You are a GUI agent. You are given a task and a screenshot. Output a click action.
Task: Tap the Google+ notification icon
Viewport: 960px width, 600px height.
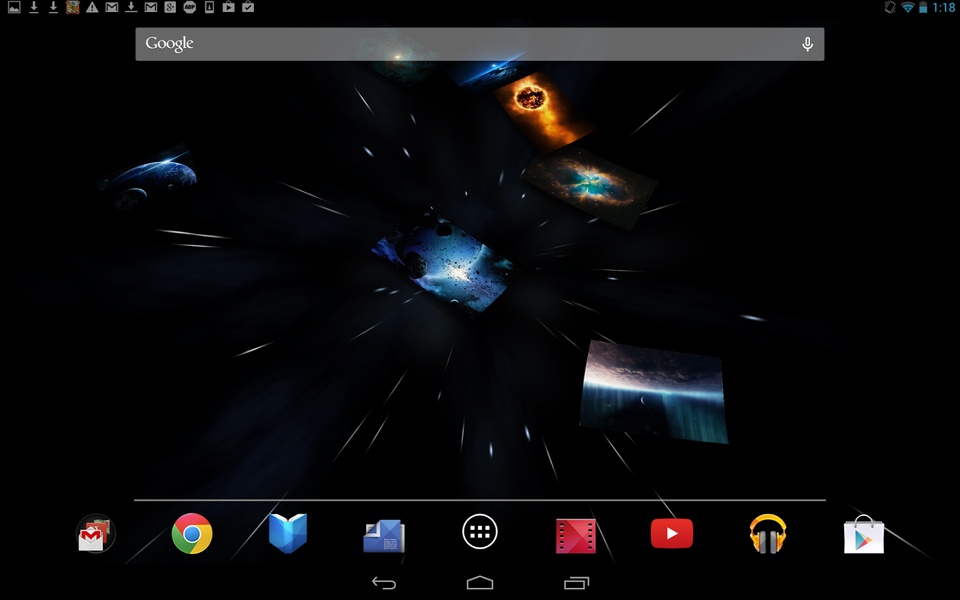click(170, 7)
